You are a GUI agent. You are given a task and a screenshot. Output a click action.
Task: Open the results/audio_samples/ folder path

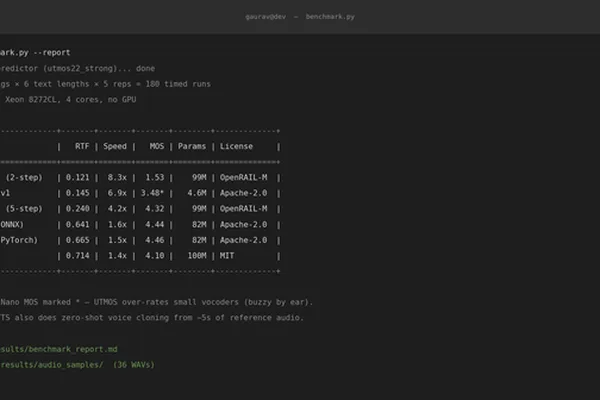(x=52, y=365)
